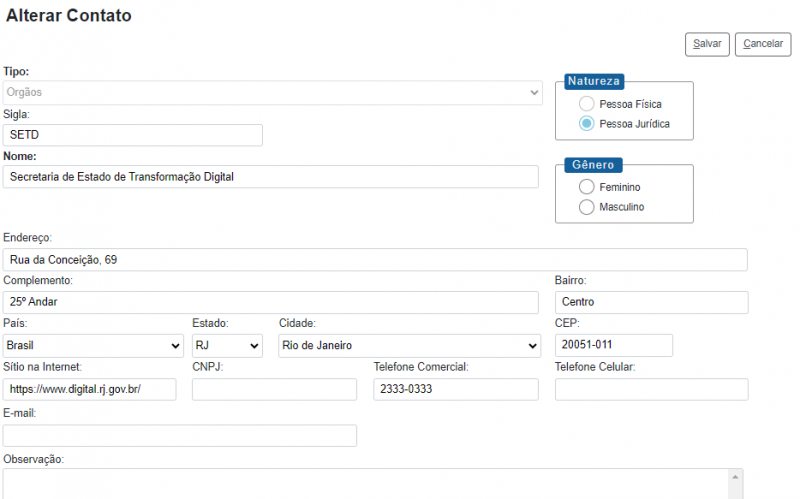
Task: Expand the Cidade dropdown for Rio de Janeiro
Action: click(x=409, y=346)
